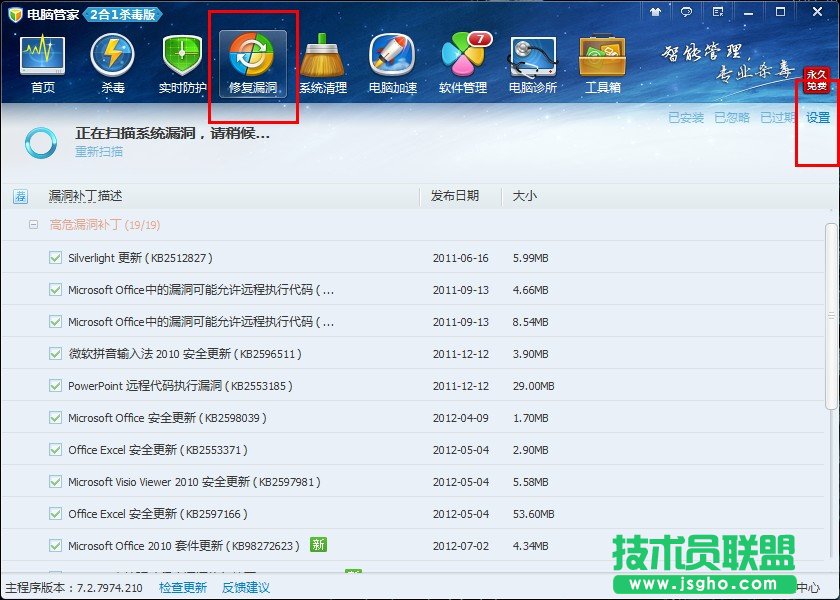Viewport: 840px width, 600px height.
Task: Uncheck the Silverlight 更新 (KB2512827) patch
Action: click(x=55, y=258)
